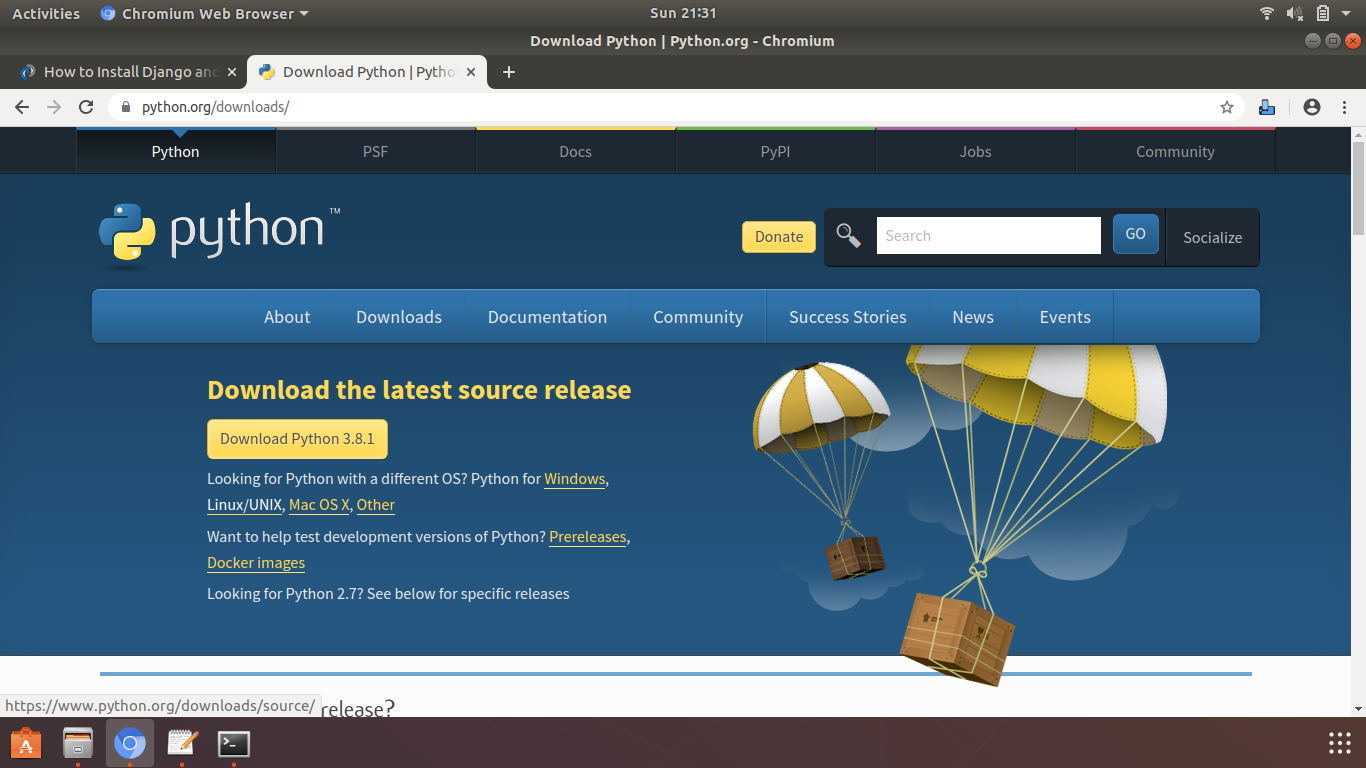Reload the python.org page
Image resolution: width=1366 pixels, height=768 pixels.
86,107
